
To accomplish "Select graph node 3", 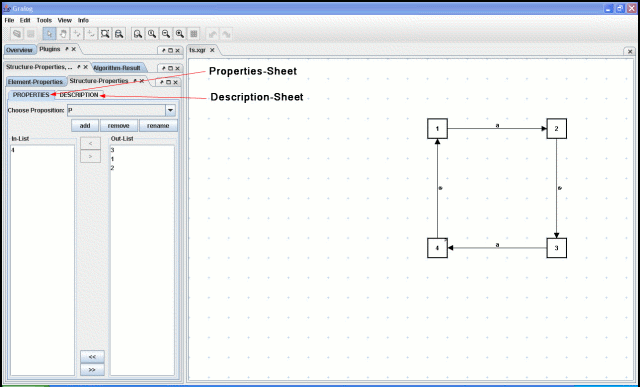I will pos(556,248).
